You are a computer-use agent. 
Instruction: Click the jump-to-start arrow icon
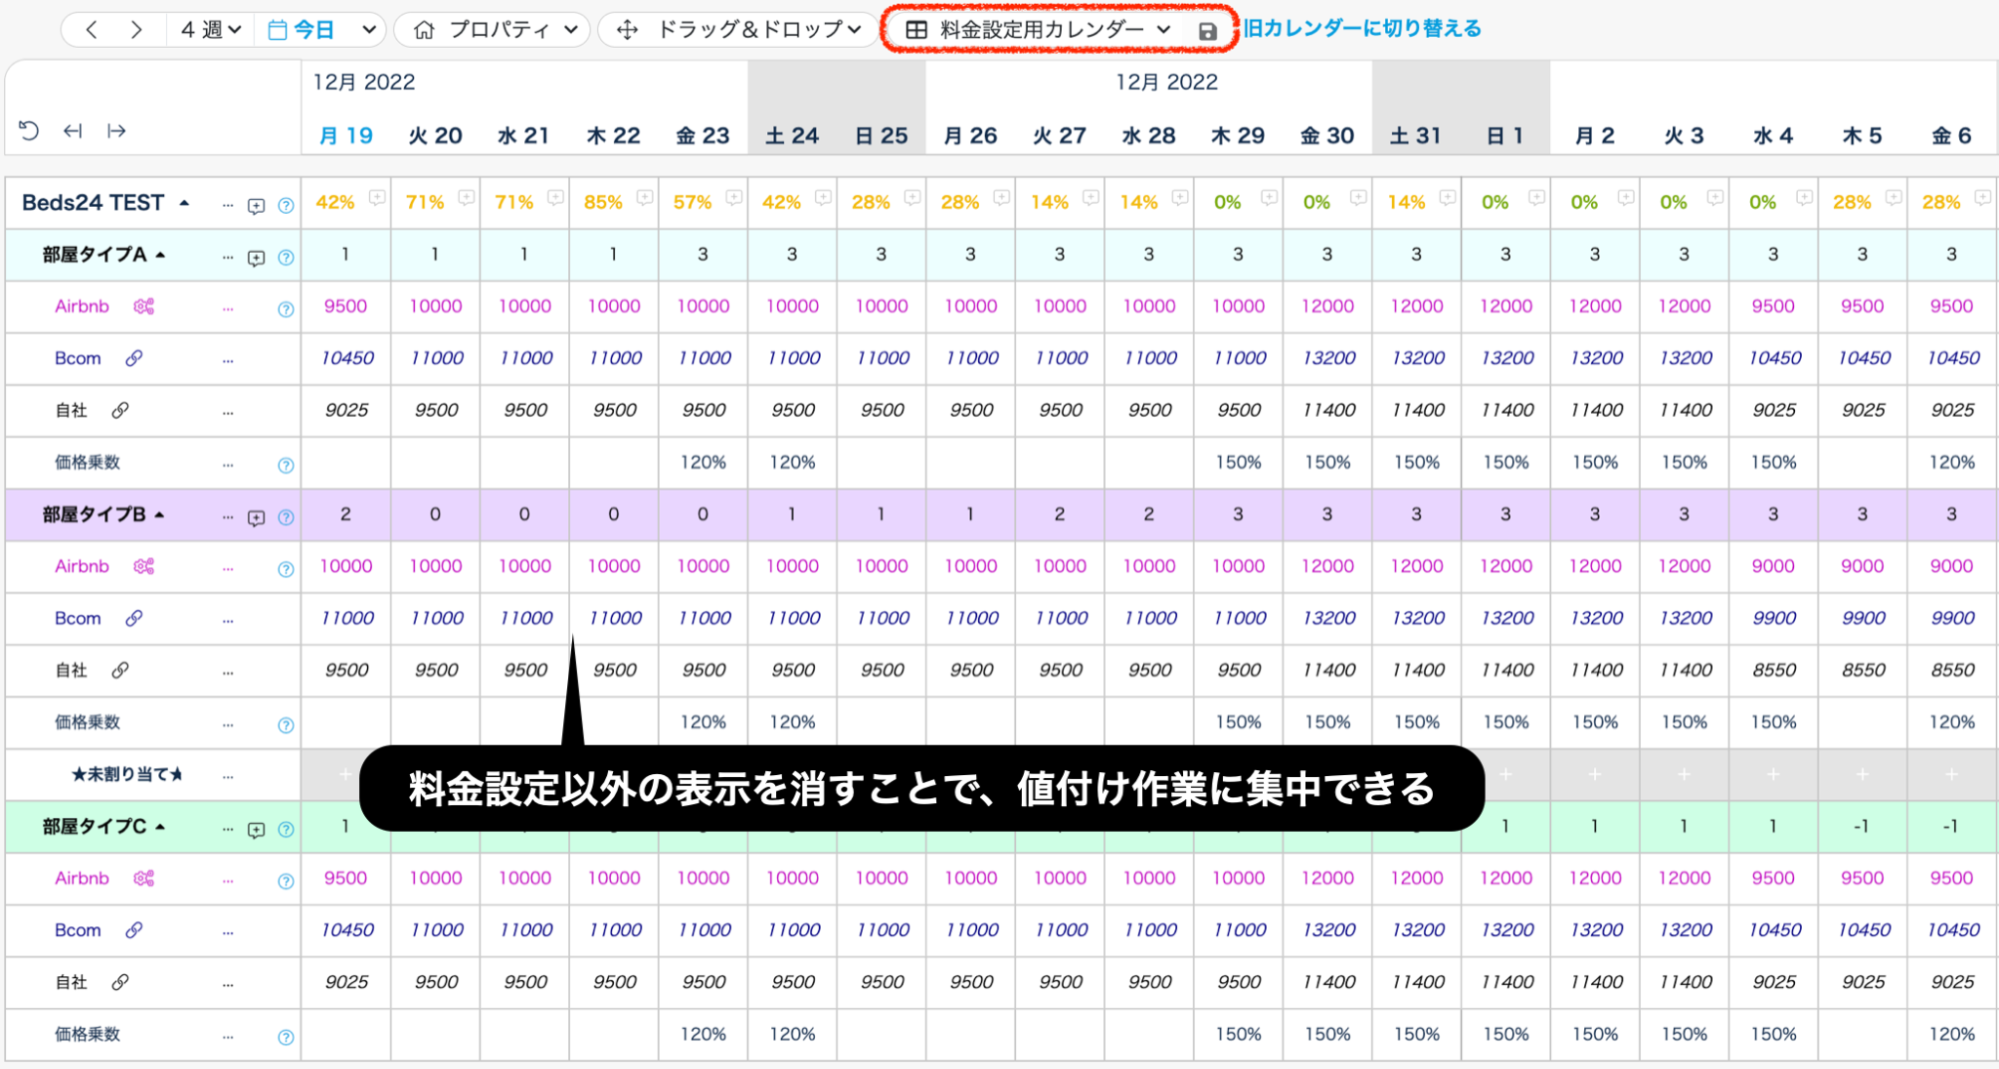click(73, 131)
